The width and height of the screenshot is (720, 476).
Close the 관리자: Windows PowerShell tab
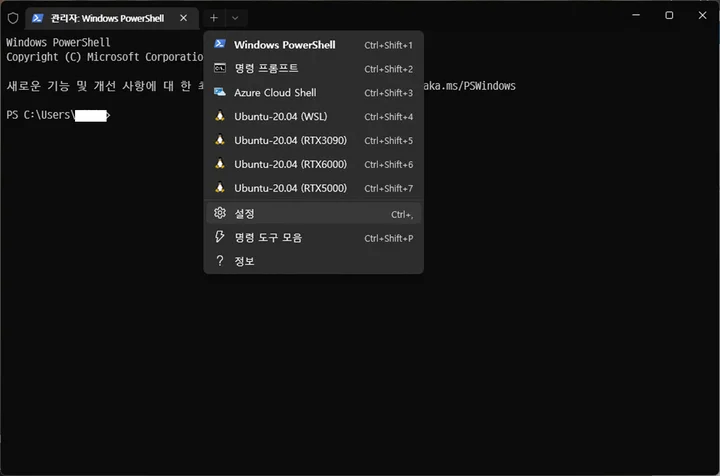[x=182, y=17]
